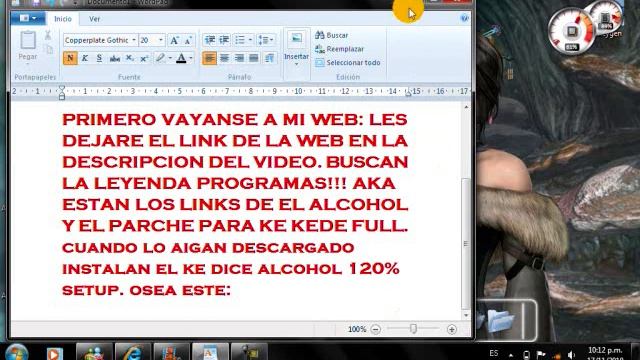Screen dimensions: 640x360
Task: Show hidden tray icons arrow
Action: click(x=511, y=355)
